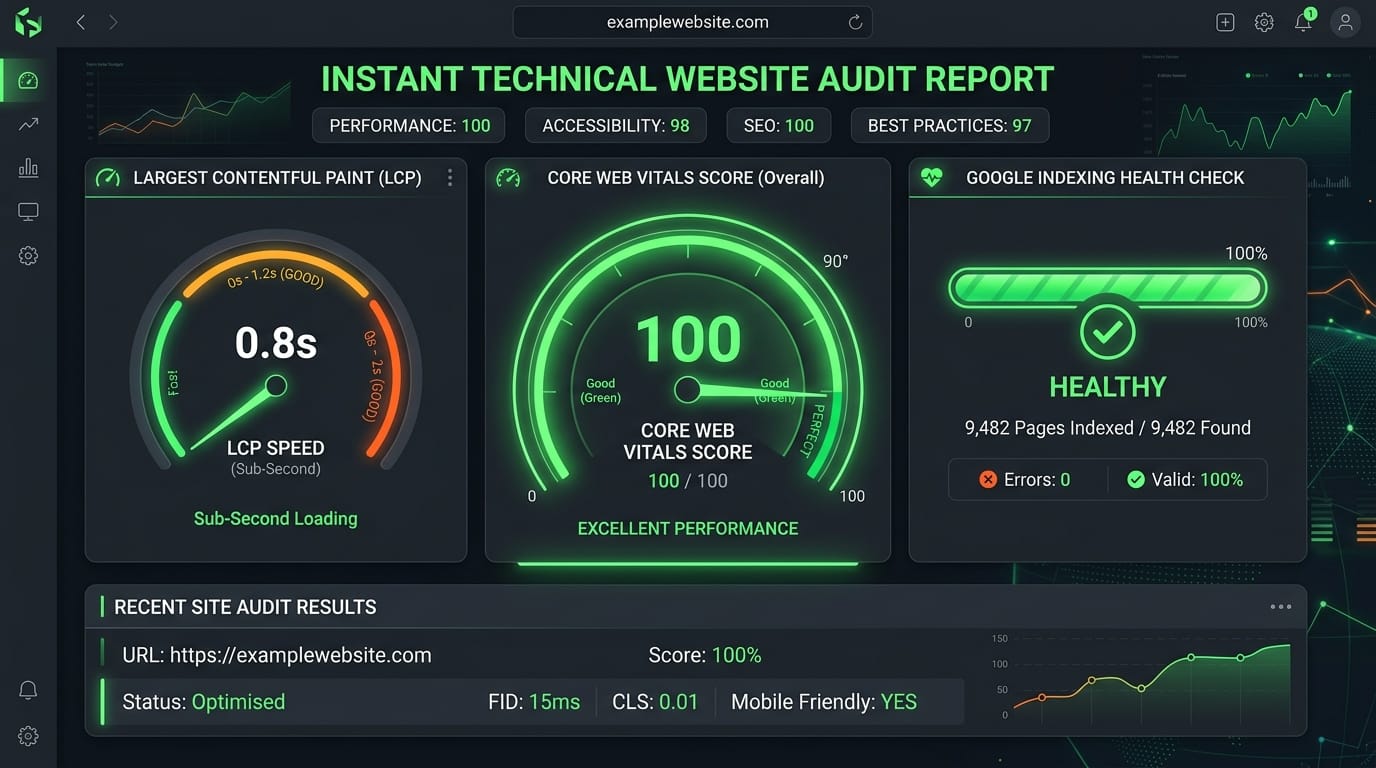Click the "Status: Optimised" row
The height and width of the screenshot is (768, 1376).
[533, 702]
